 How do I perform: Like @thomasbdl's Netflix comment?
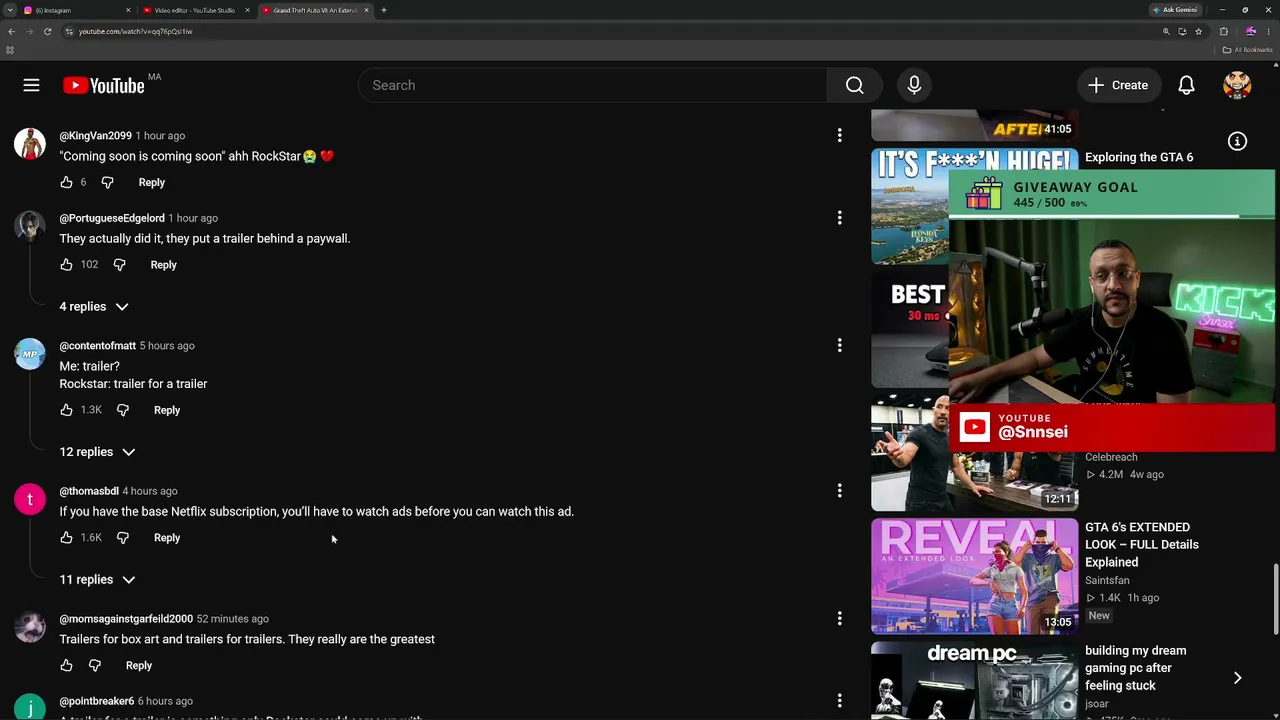[66, 537]
